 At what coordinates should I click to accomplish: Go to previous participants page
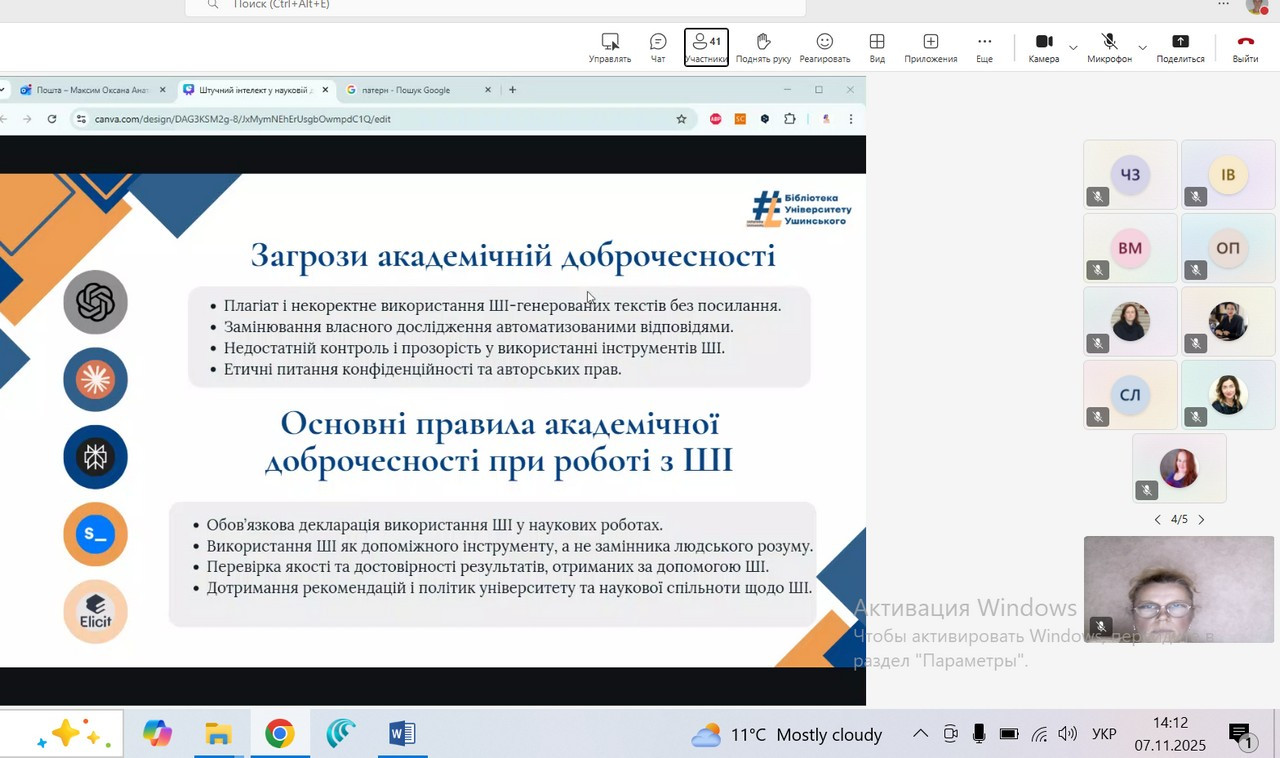click(x=1157, y=520)
